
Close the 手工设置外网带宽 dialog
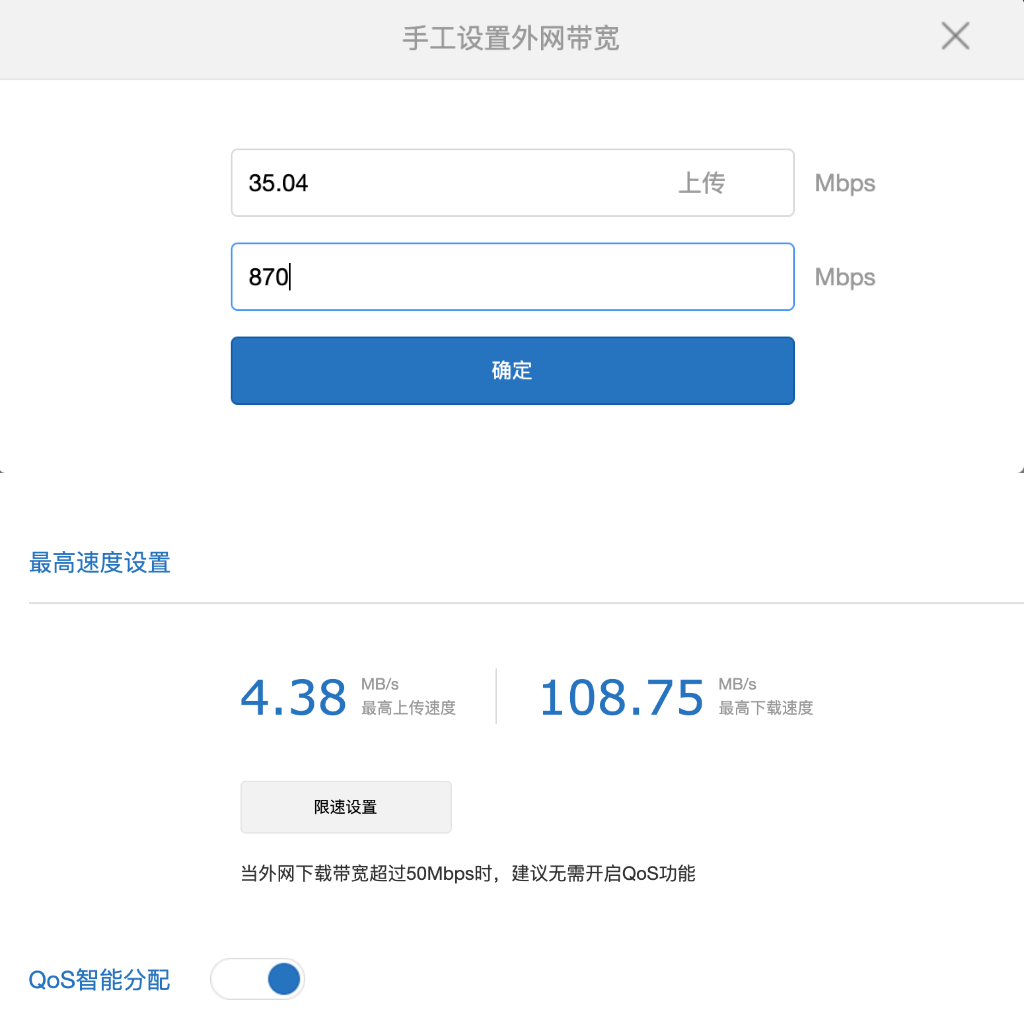click(955, 36)
